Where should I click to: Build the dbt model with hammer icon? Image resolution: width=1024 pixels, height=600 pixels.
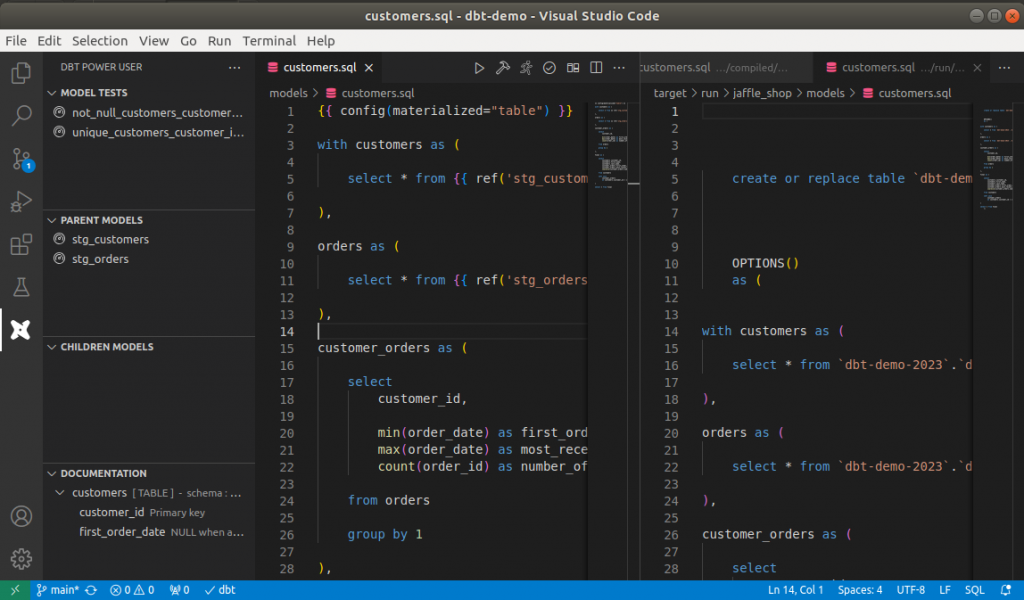tap(502, 68)
